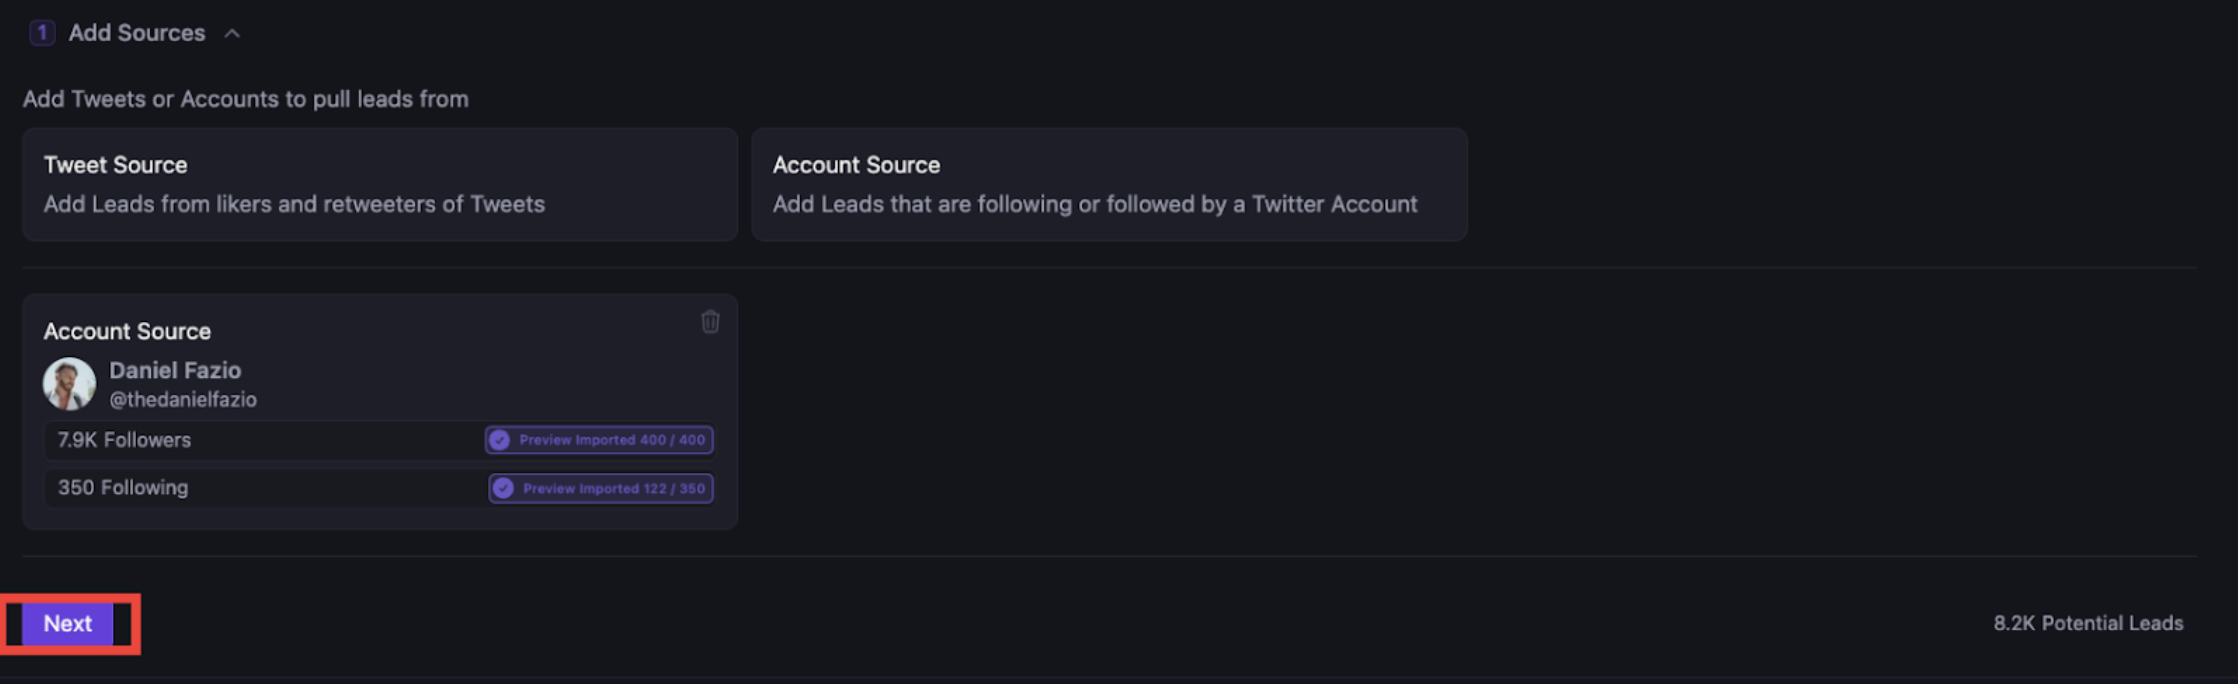Click the purple checkmark next to Preview Imported 400/400

pos(502,440)
